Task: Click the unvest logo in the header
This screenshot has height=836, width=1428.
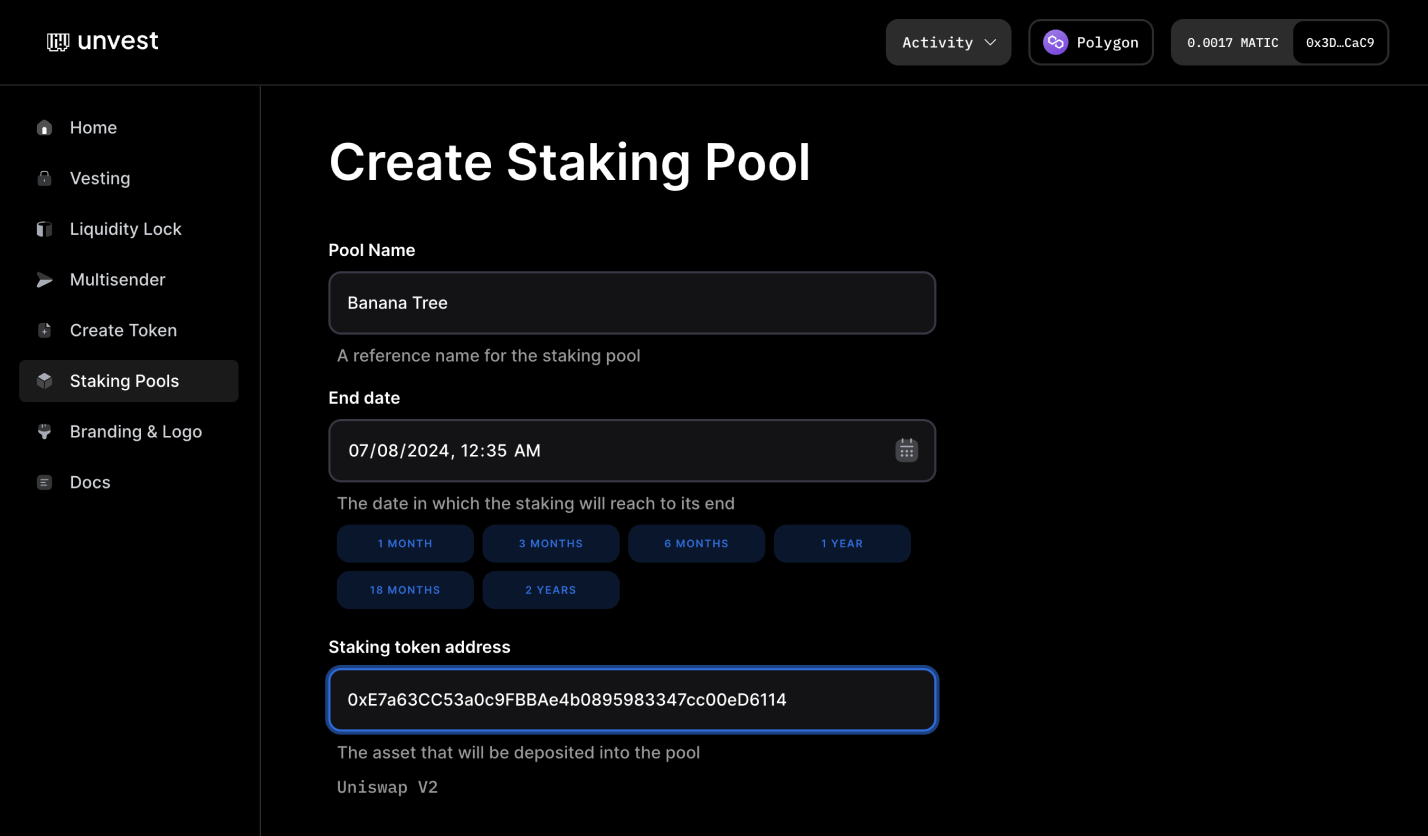Action: (101, 41)
